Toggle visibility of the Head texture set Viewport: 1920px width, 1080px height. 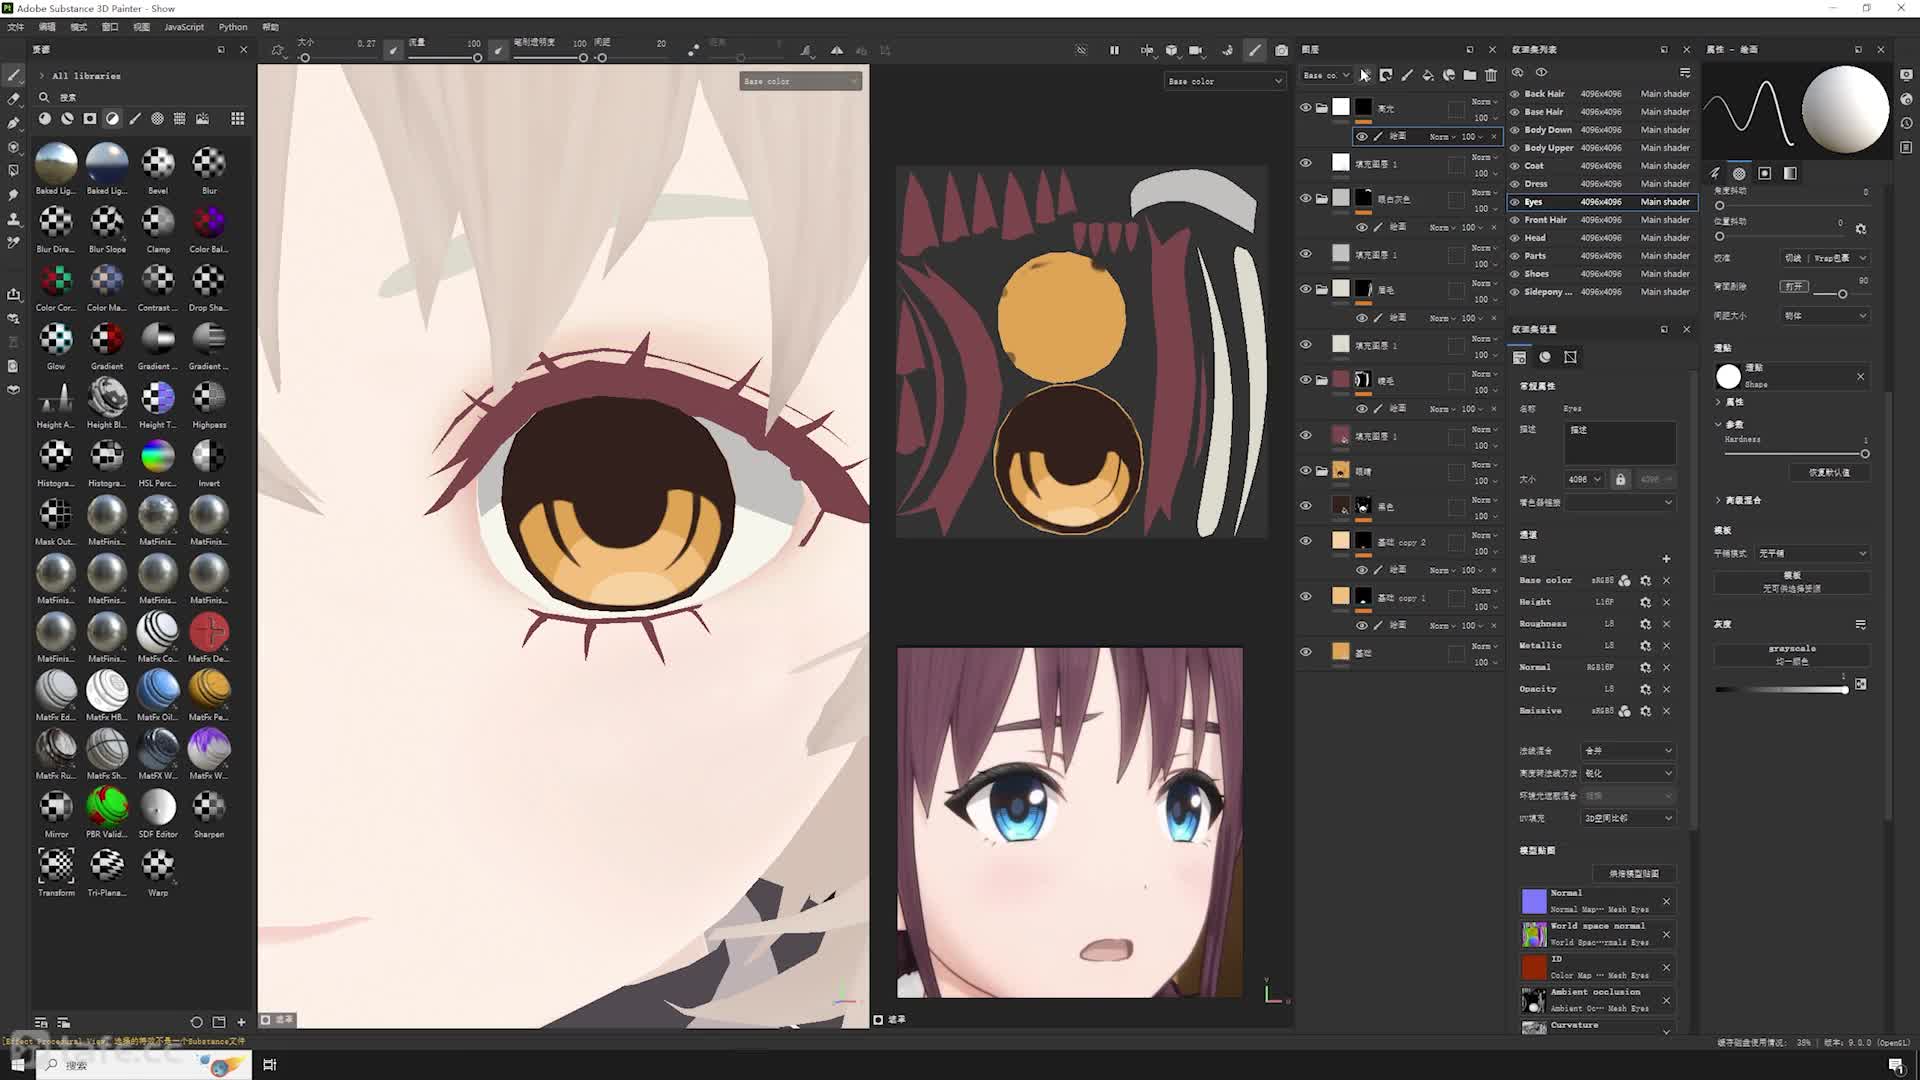[x=1515, y=238]
